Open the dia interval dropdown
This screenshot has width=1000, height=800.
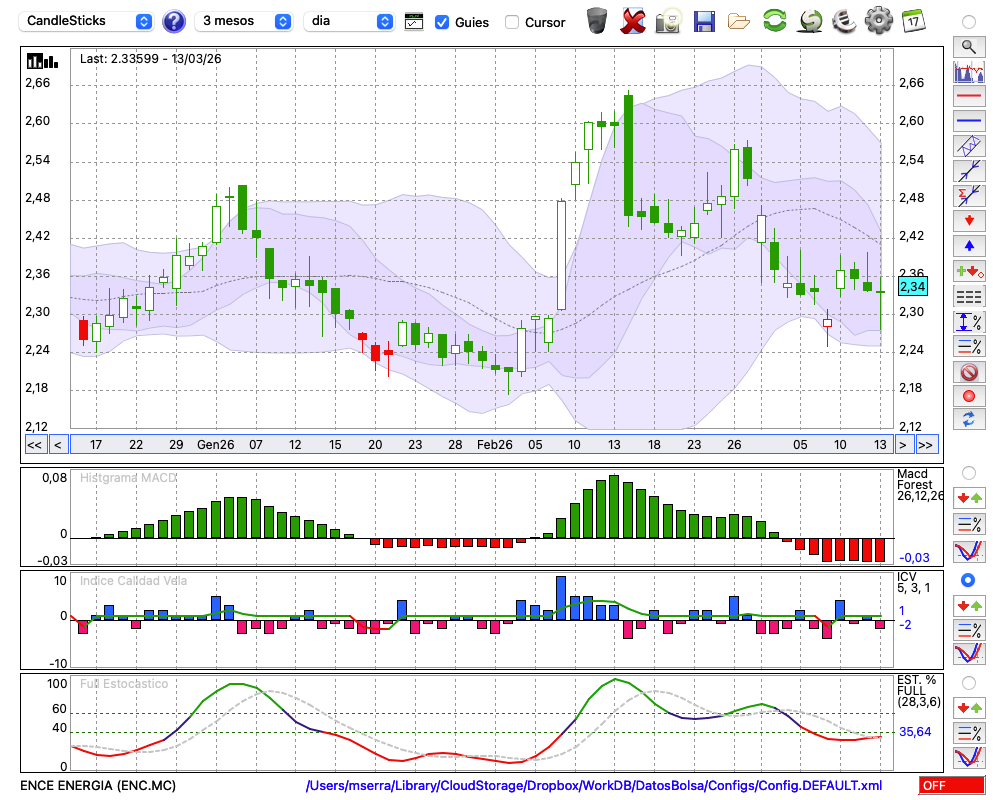[x=350, y=21]
